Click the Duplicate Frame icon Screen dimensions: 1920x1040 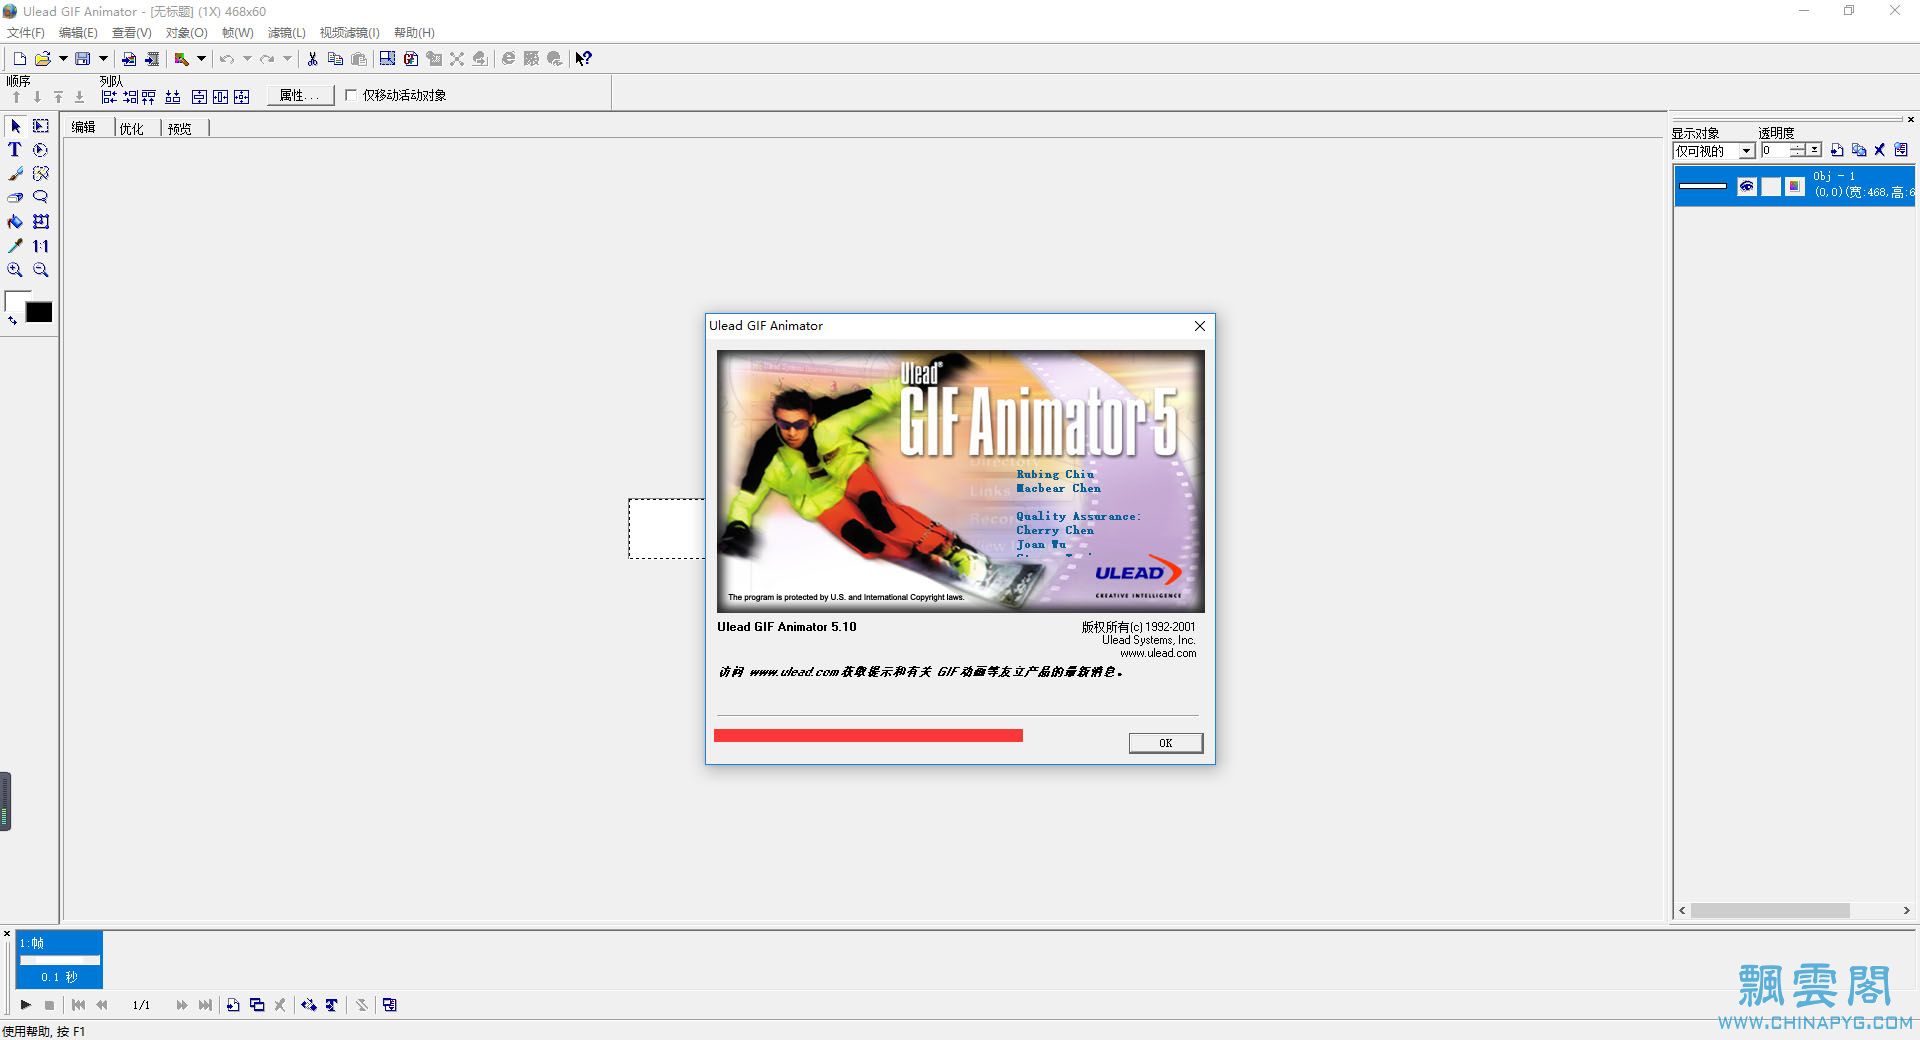pos(257,1005)
